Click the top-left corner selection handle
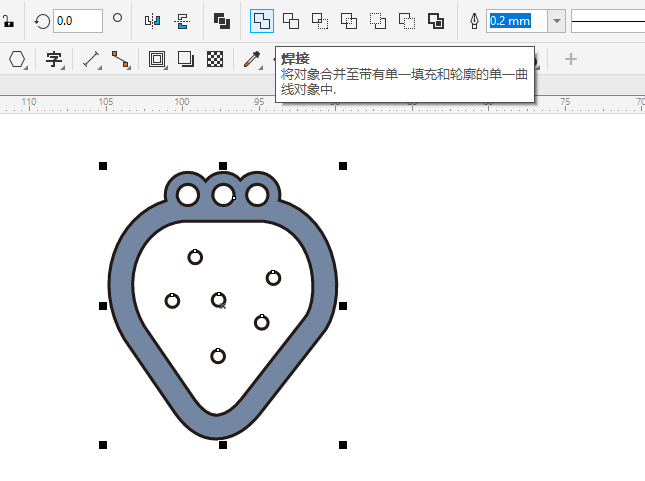Viewport: 645px width, 481px height. 103,166
